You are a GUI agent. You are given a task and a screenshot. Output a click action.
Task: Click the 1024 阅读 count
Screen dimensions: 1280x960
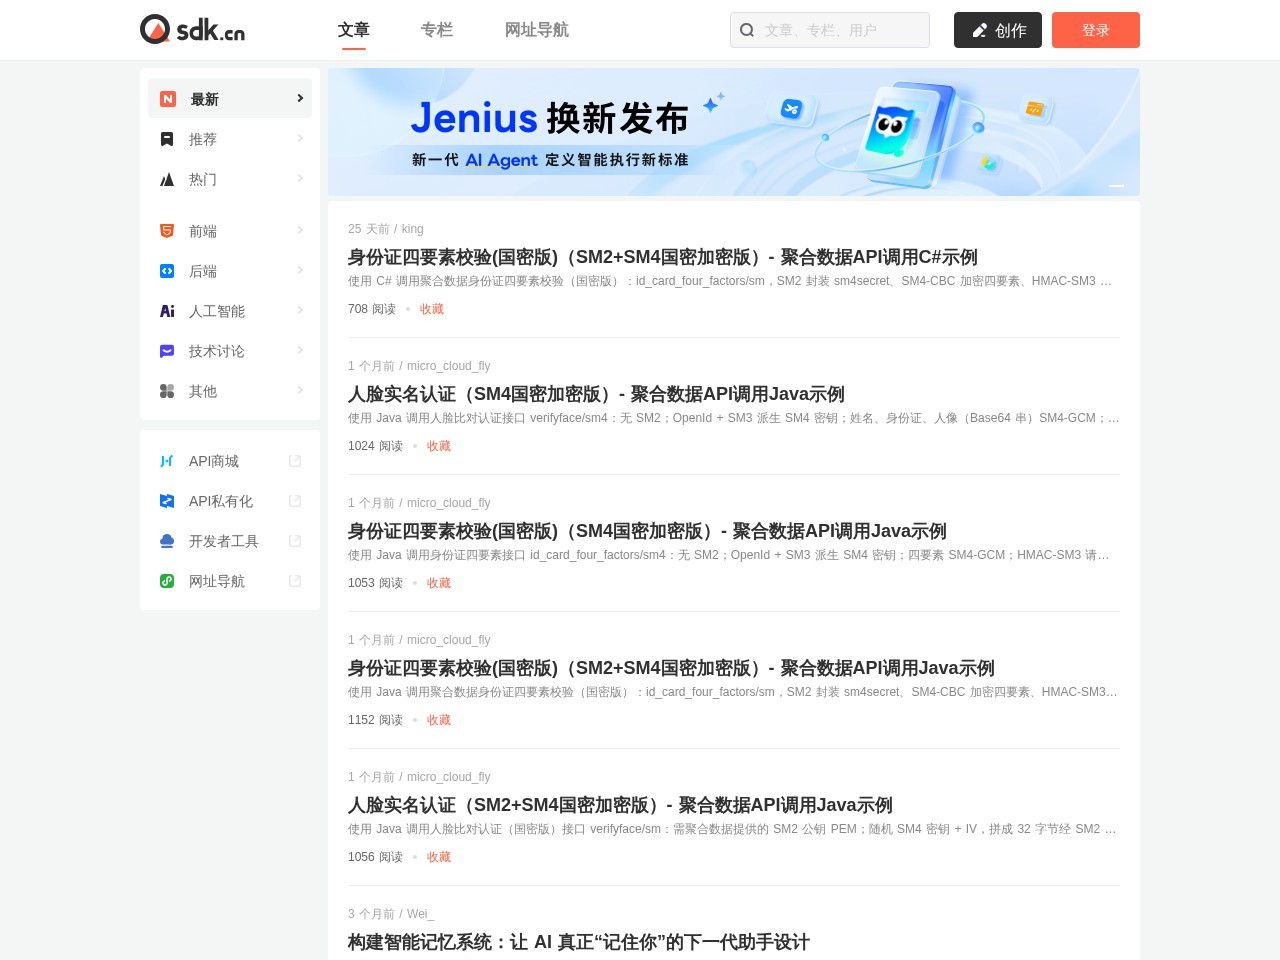pos(375,446)
